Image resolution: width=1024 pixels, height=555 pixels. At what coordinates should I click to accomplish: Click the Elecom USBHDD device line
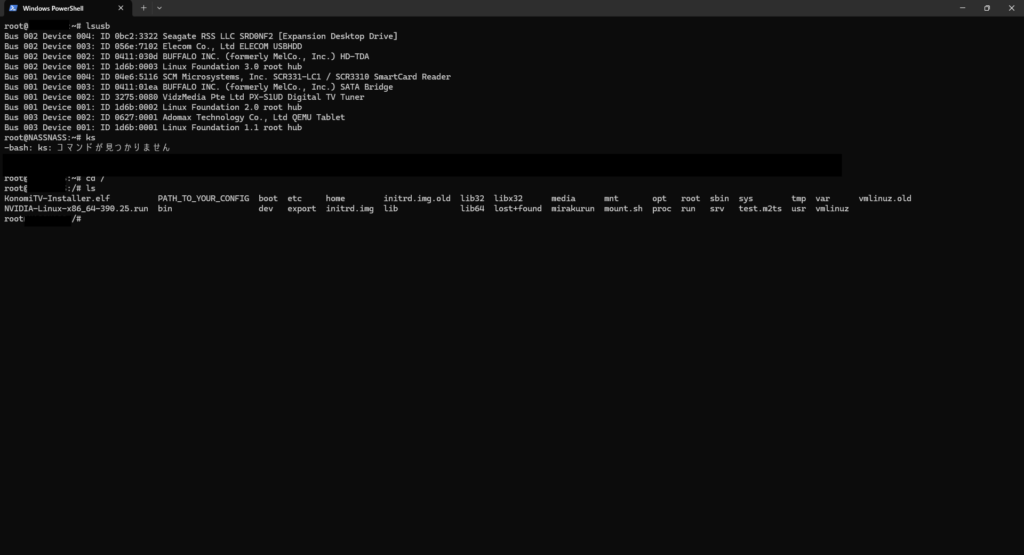tap(153, 46)
